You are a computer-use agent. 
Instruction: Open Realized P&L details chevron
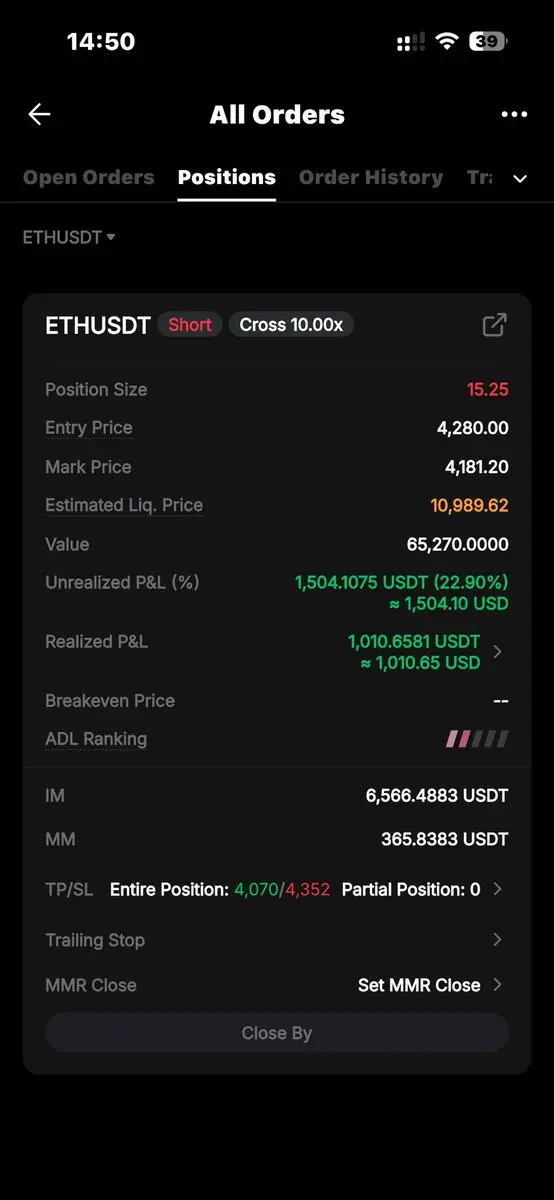pos(497,652)
